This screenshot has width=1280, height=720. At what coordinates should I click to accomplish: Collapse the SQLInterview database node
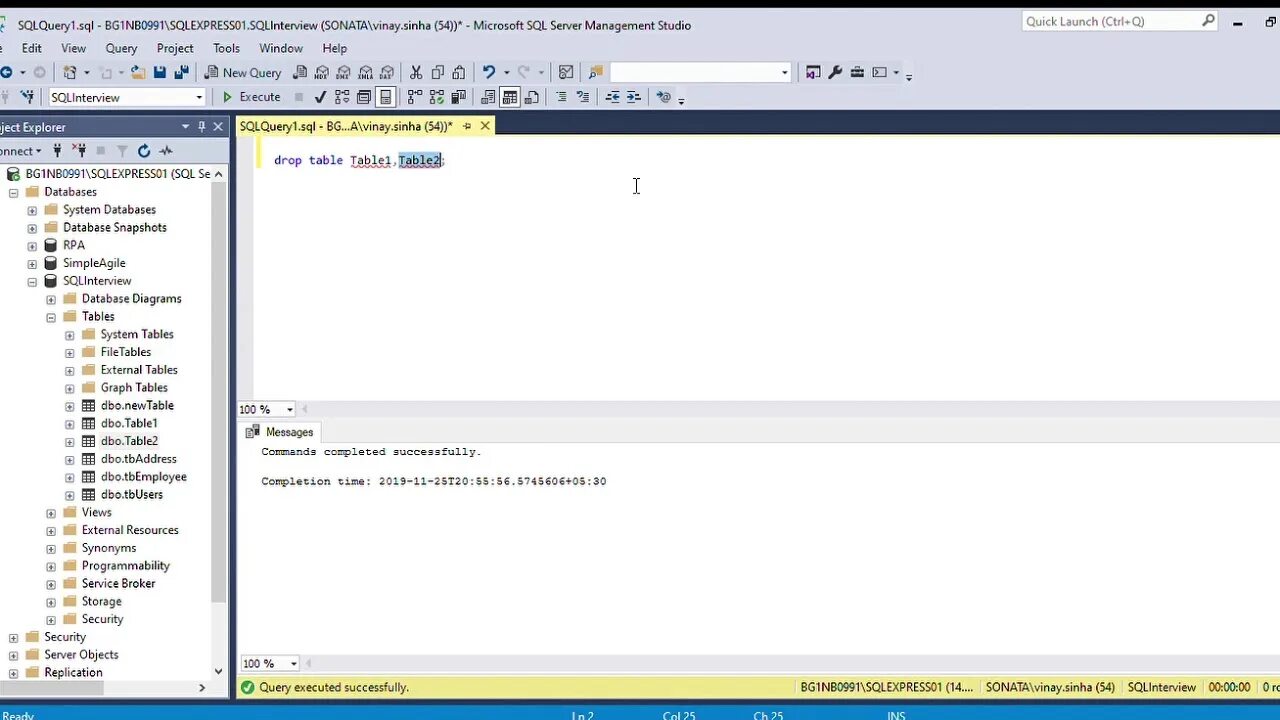pos(32,281)
